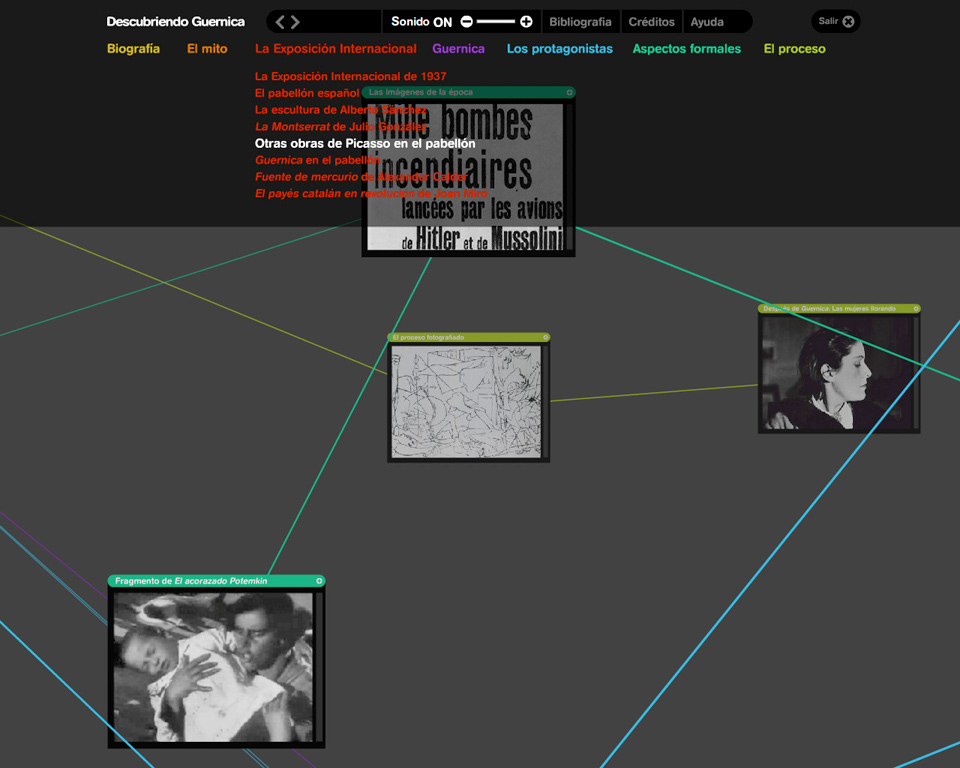Open Los protagonistas section
960x768 pixels.
pyautogui.click(x=560, y=49)
